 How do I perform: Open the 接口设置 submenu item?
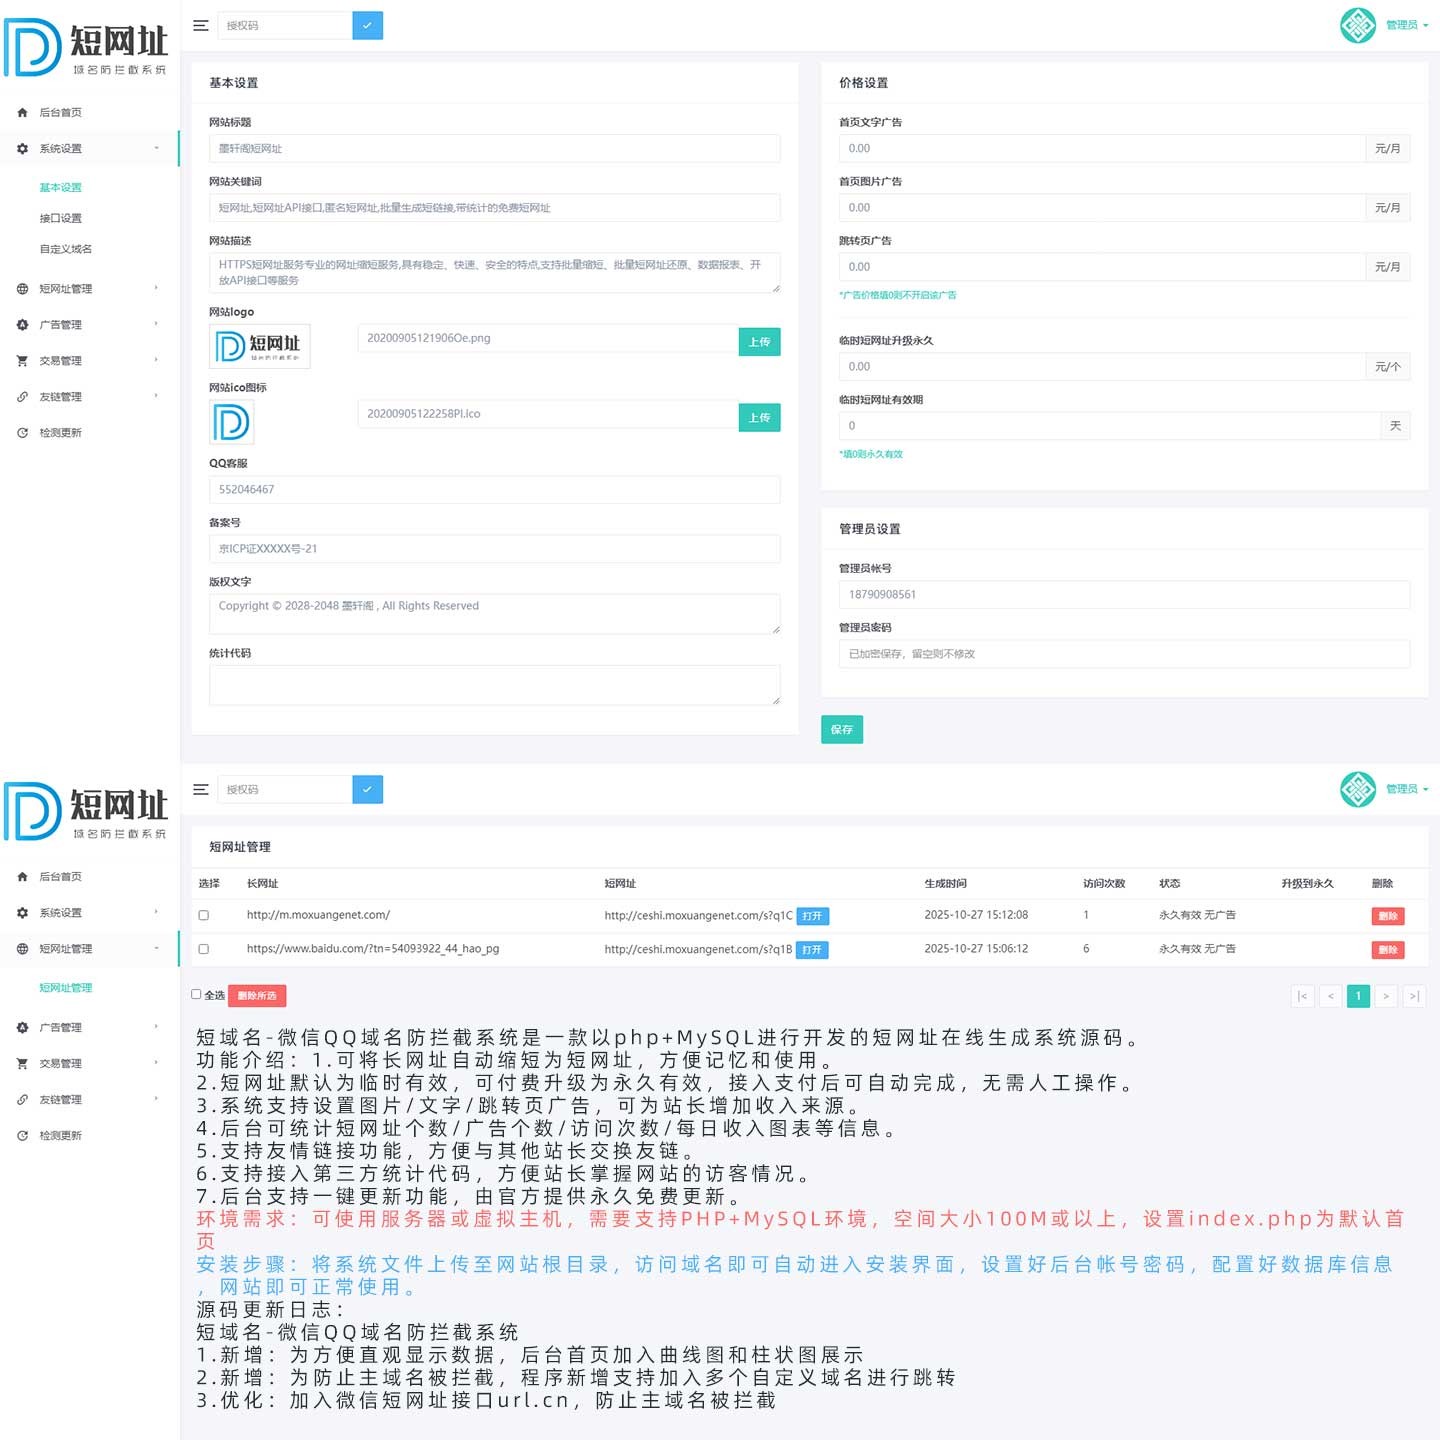(61, 218)
